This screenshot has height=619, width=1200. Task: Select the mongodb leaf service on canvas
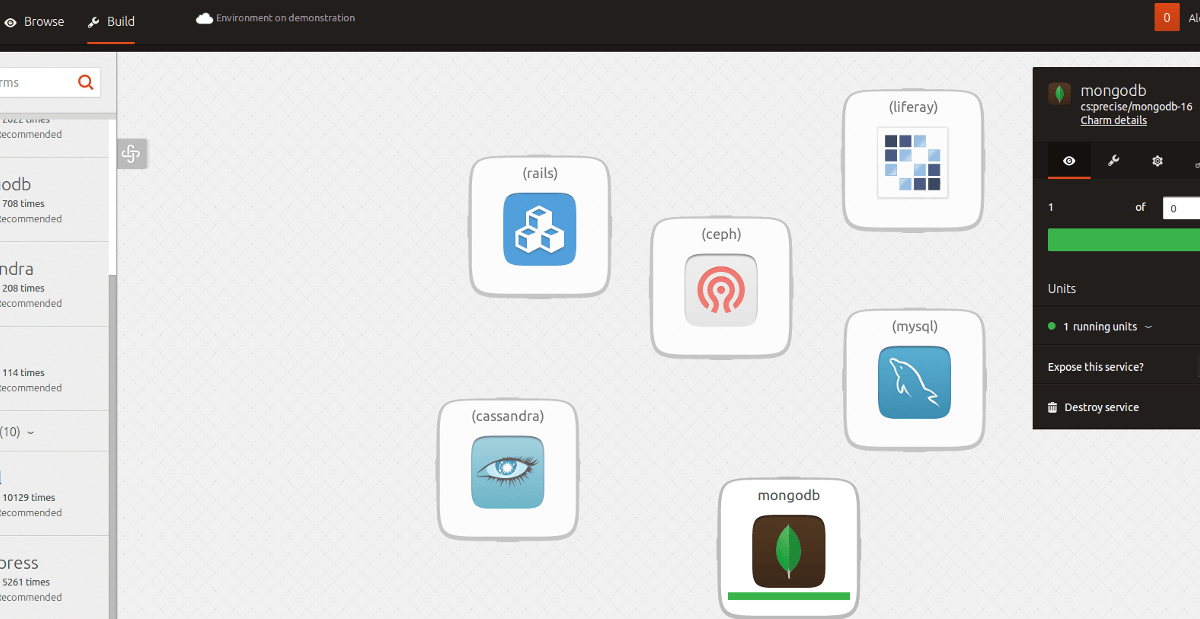coord(789,551)
